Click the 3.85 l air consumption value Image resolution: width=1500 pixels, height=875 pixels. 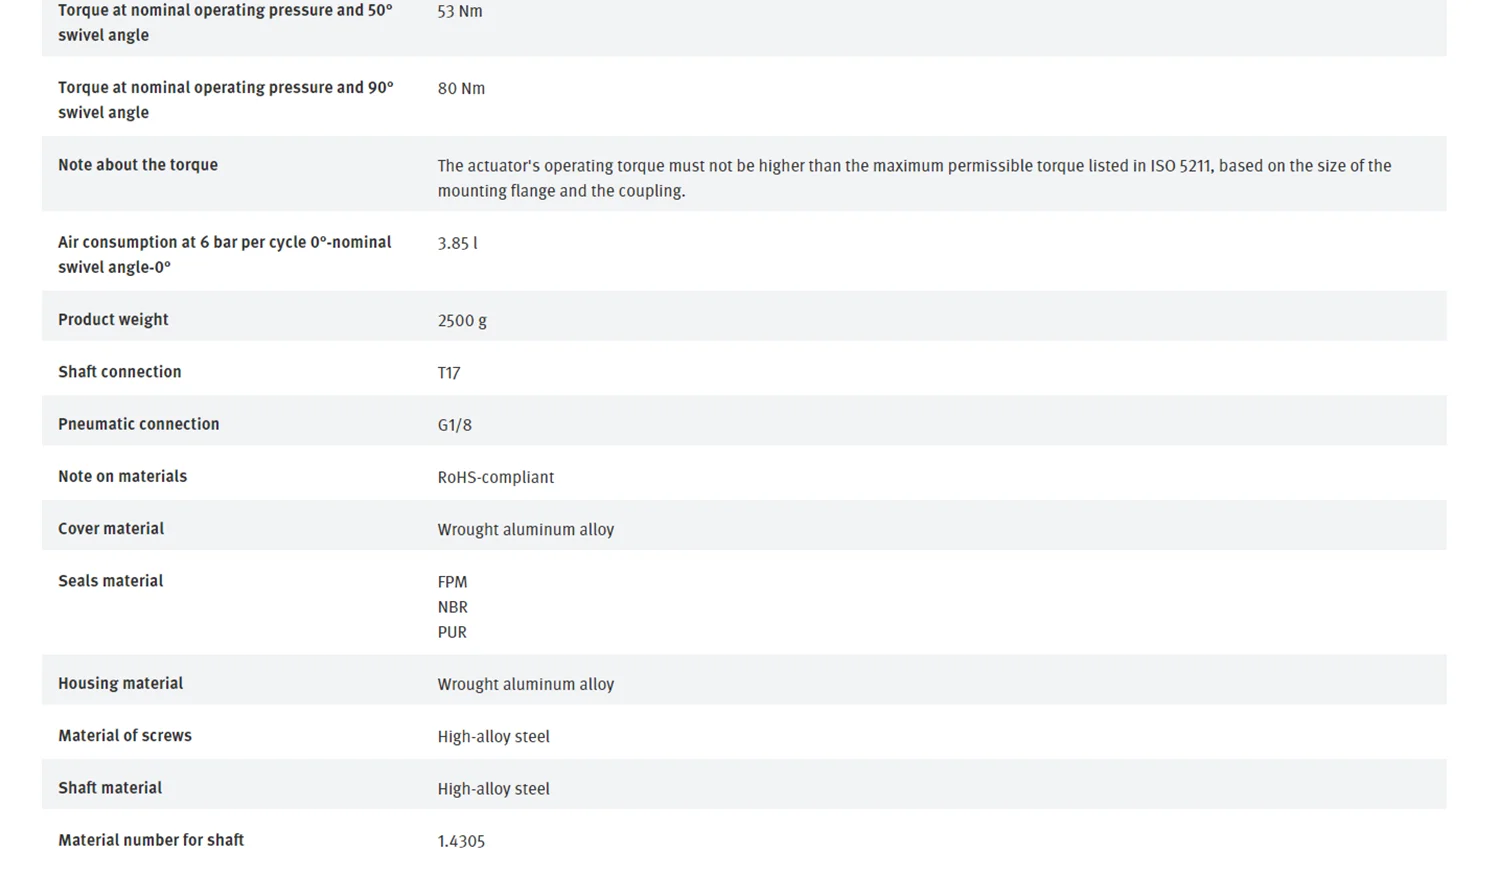tap(457, 243)
